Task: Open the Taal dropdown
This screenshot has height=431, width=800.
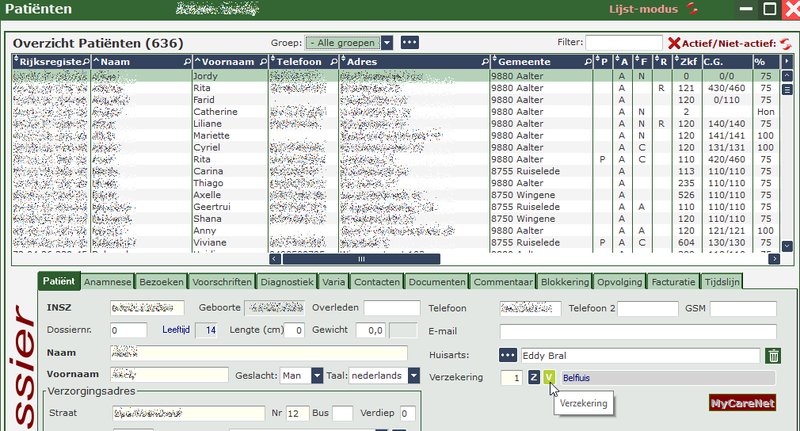Action: coord(411,376)
